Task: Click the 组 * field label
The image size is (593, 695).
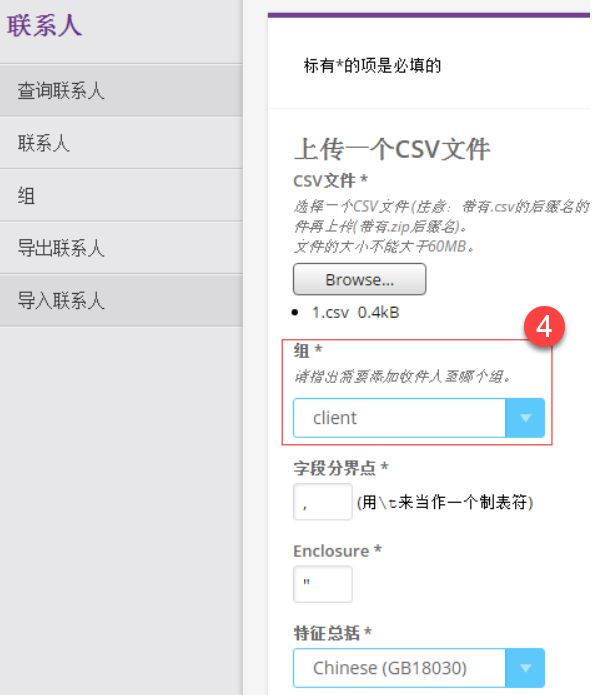Action: pos(308,351)
